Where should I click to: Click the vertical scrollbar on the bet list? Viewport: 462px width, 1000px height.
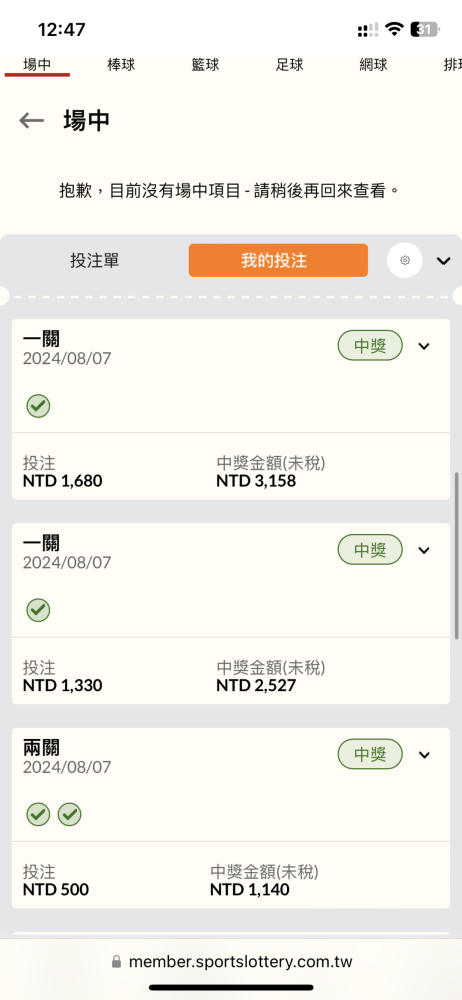pyautogui.click(x=456, y=555)
